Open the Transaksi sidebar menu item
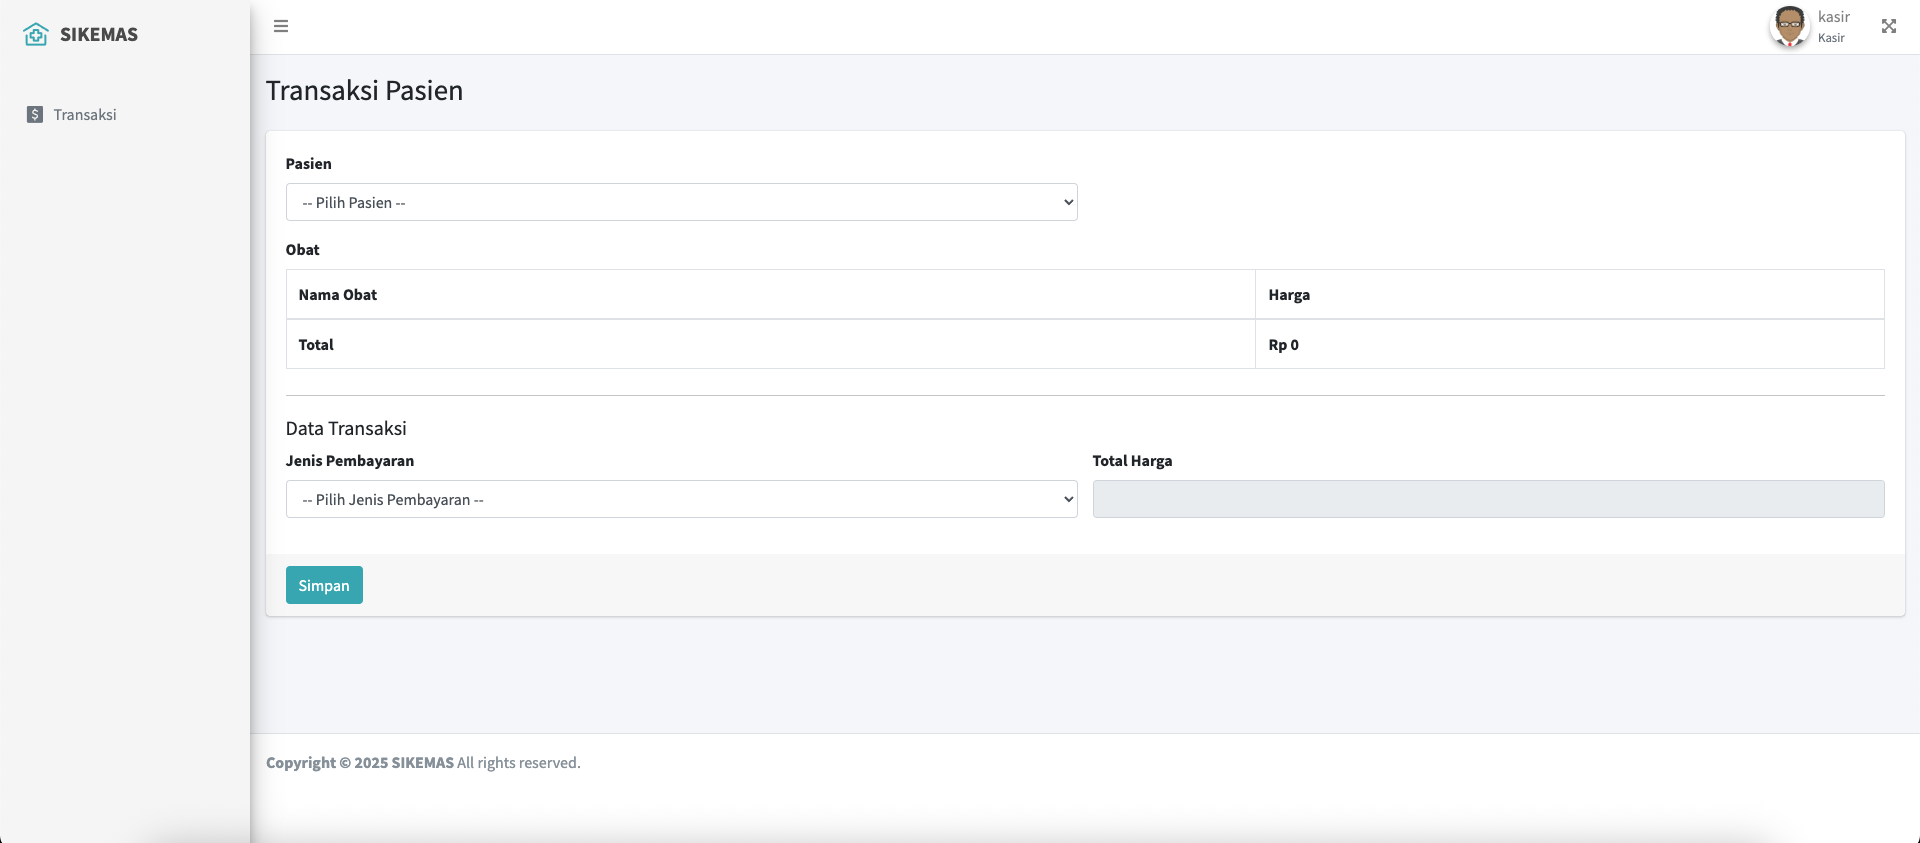 pyautogui.click(x=85, y=115)
